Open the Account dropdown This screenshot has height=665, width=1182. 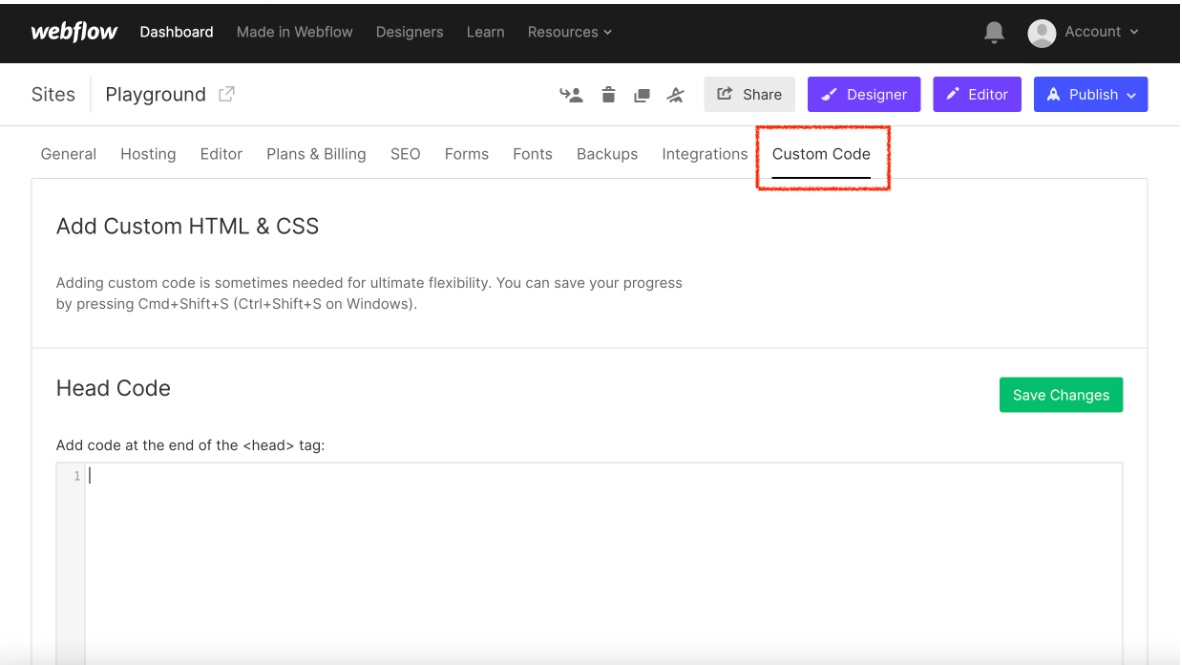pyautogui.click(x=1100, y=32)
